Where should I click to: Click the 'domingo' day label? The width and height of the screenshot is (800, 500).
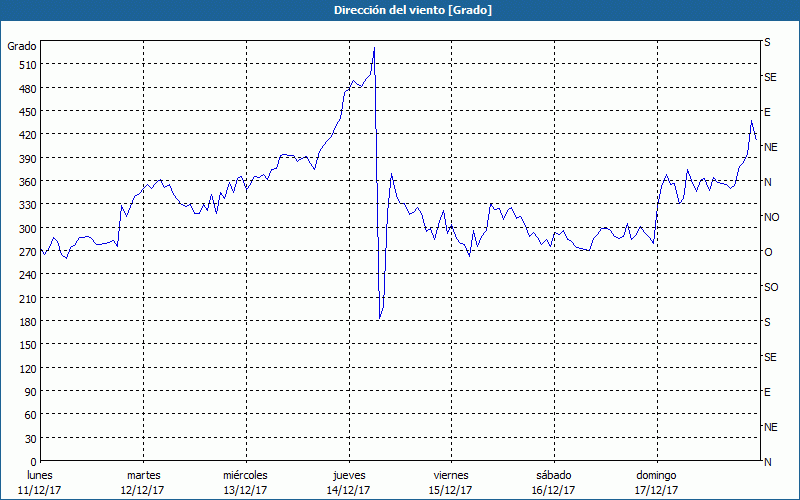(x=656, y=476)
